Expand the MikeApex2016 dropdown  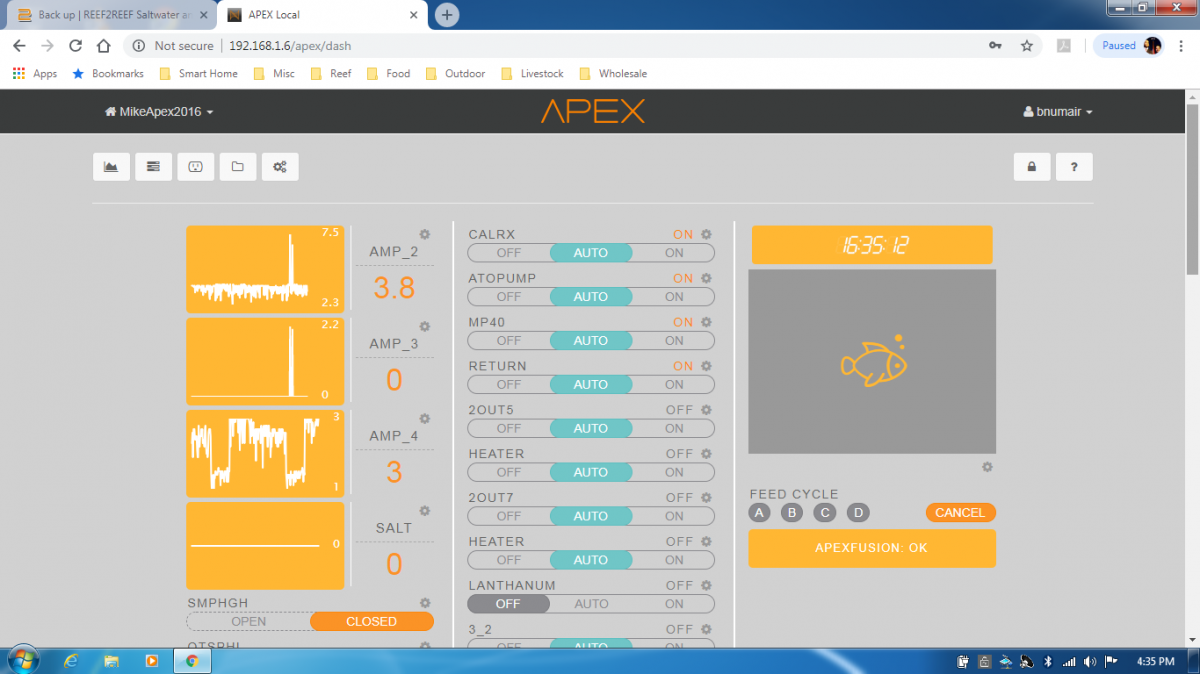click(x=159, y=112)
